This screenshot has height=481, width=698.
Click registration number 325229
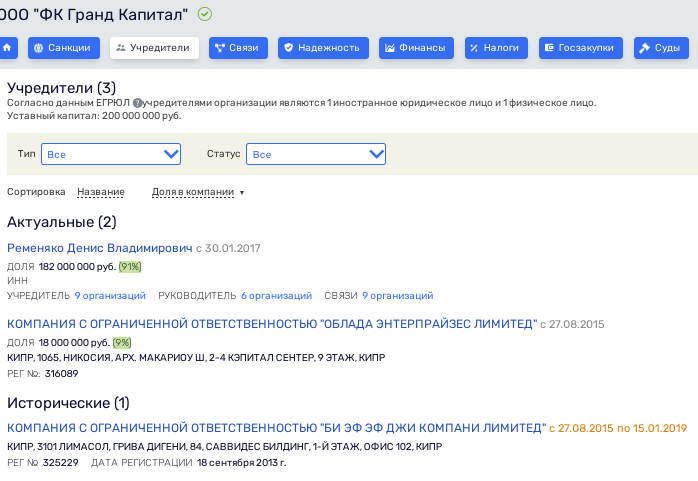click(61, 463)
